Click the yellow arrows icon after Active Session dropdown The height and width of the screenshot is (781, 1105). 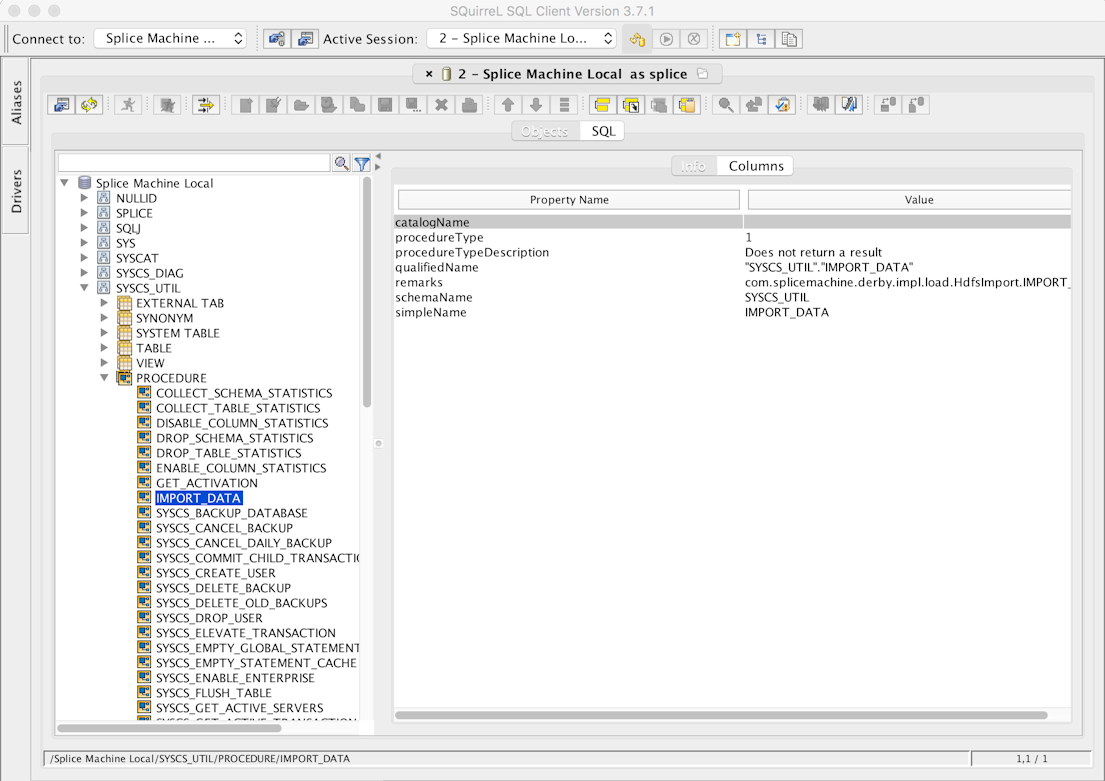point(637,39)
